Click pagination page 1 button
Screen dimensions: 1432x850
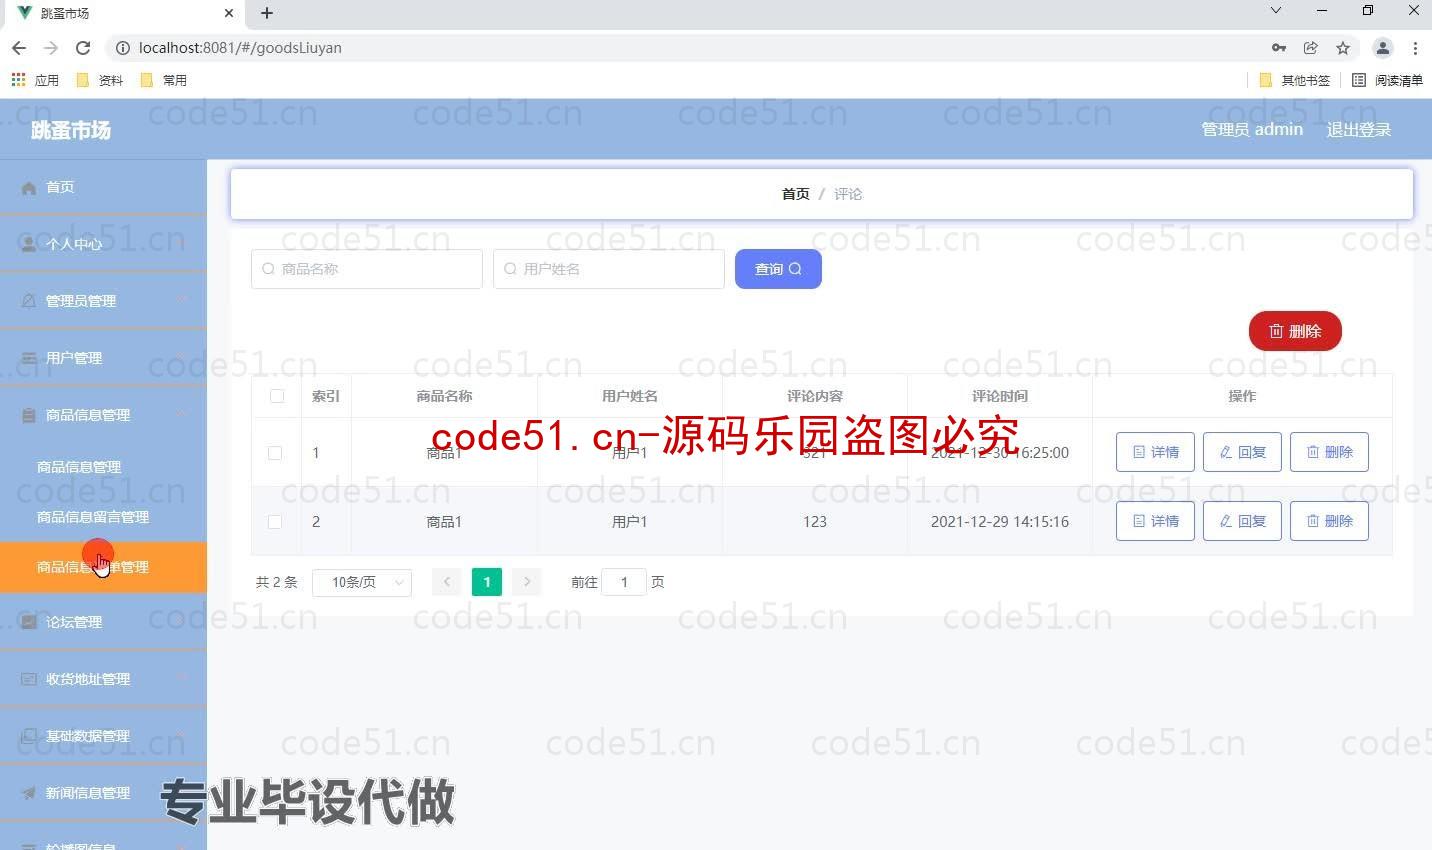tap(487, 582)
